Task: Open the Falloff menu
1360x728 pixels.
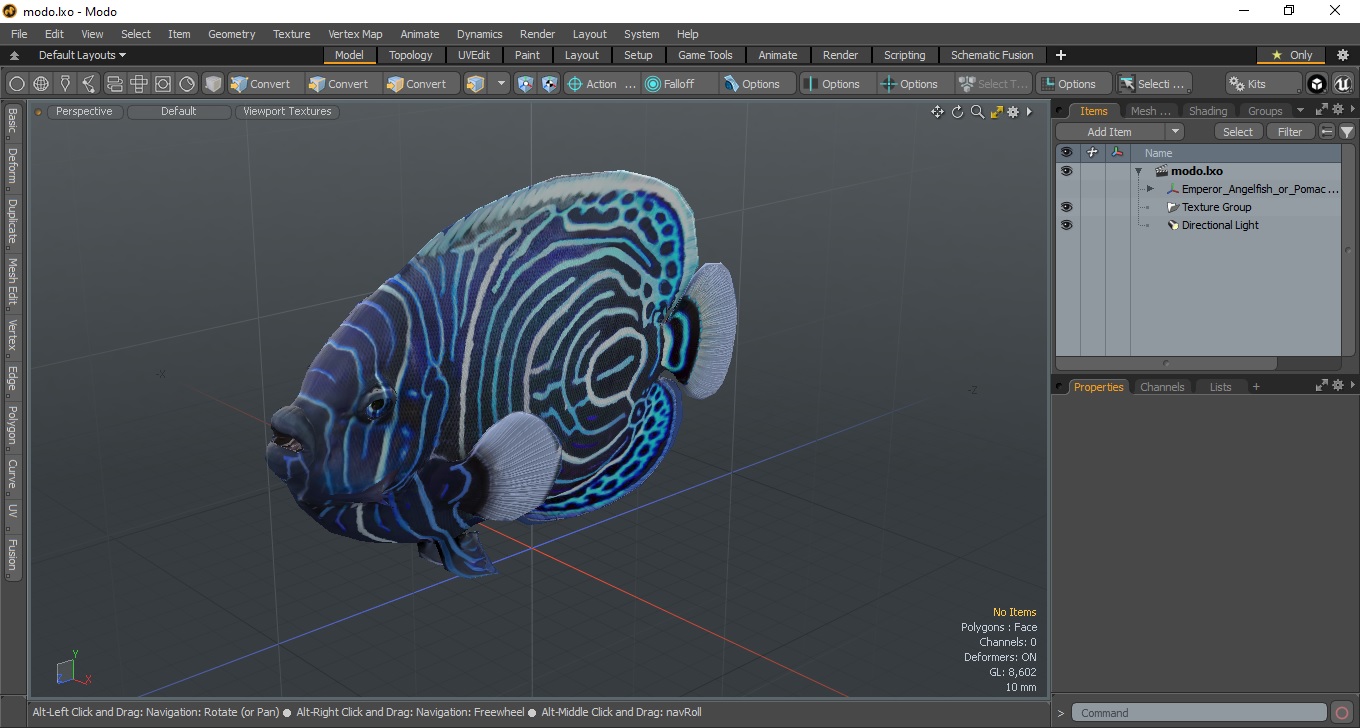Action: tap(680, 84)
